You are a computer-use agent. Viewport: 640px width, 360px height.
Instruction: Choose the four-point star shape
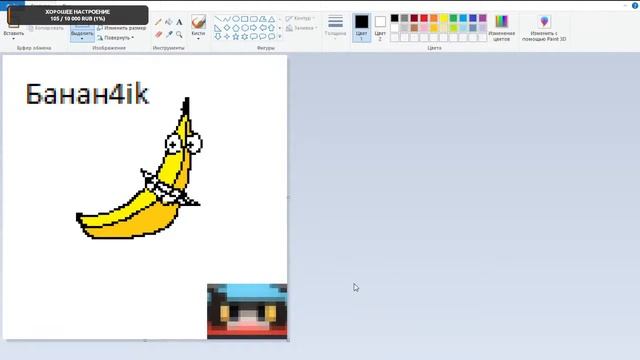point(227,37)
